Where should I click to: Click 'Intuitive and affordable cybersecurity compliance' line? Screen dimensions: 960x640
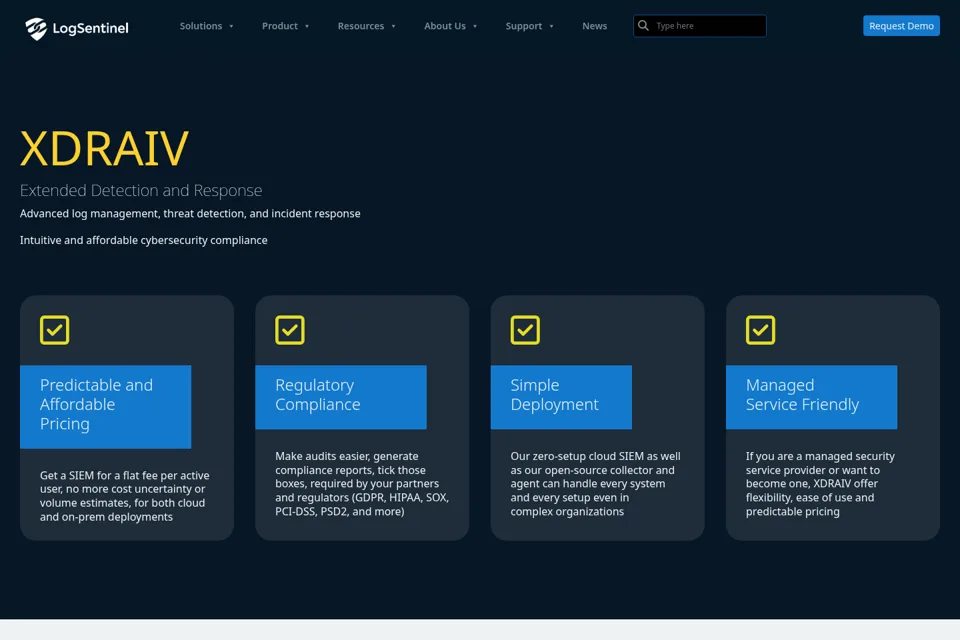[143, 240]
